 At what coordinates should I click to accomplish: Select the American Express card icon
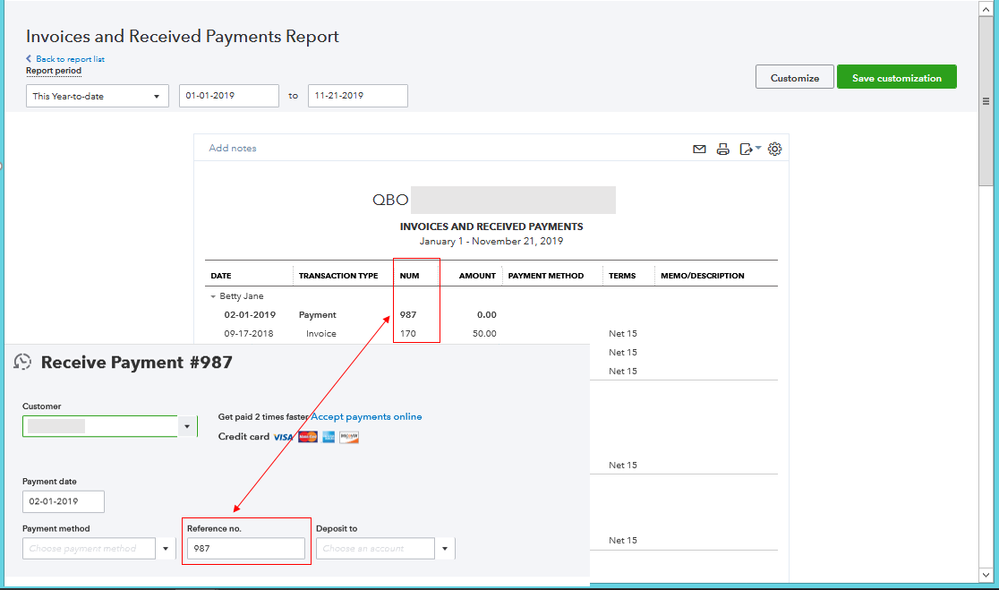(x=327, y=437)
